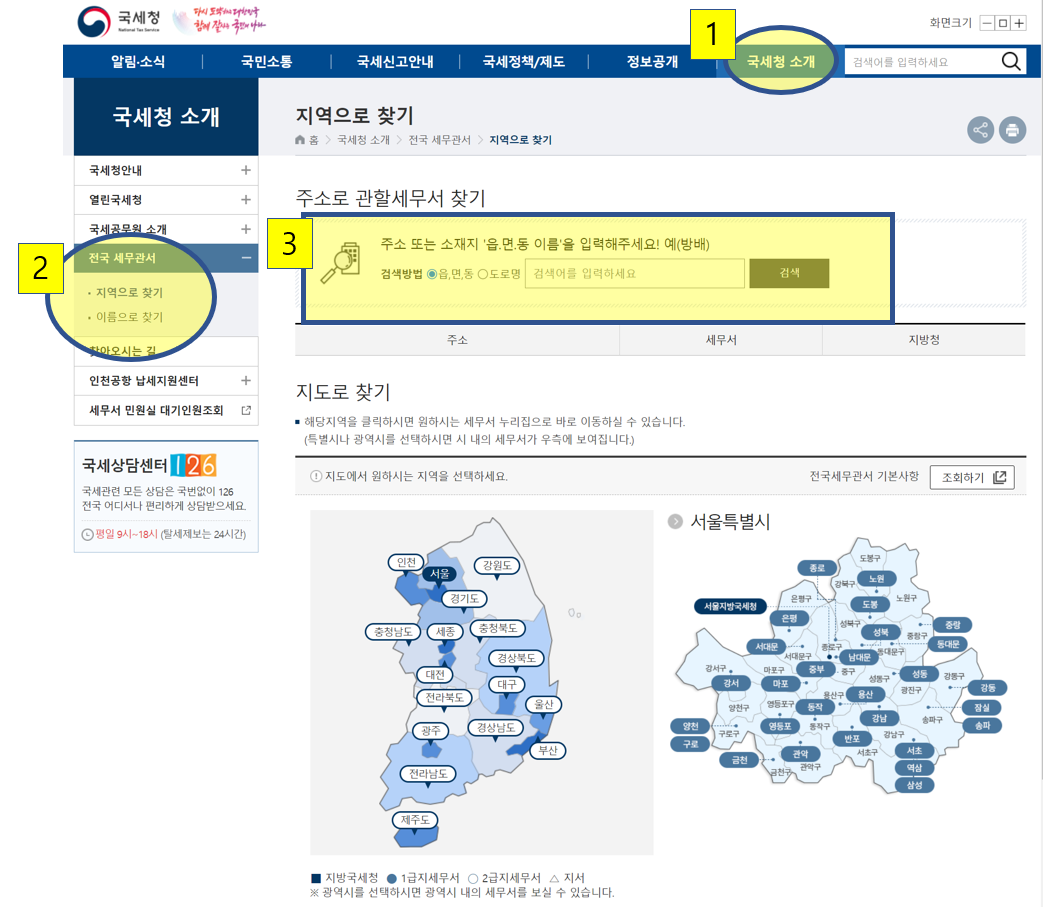Select 종로 tax office on Seoul map

pos(817,568)
